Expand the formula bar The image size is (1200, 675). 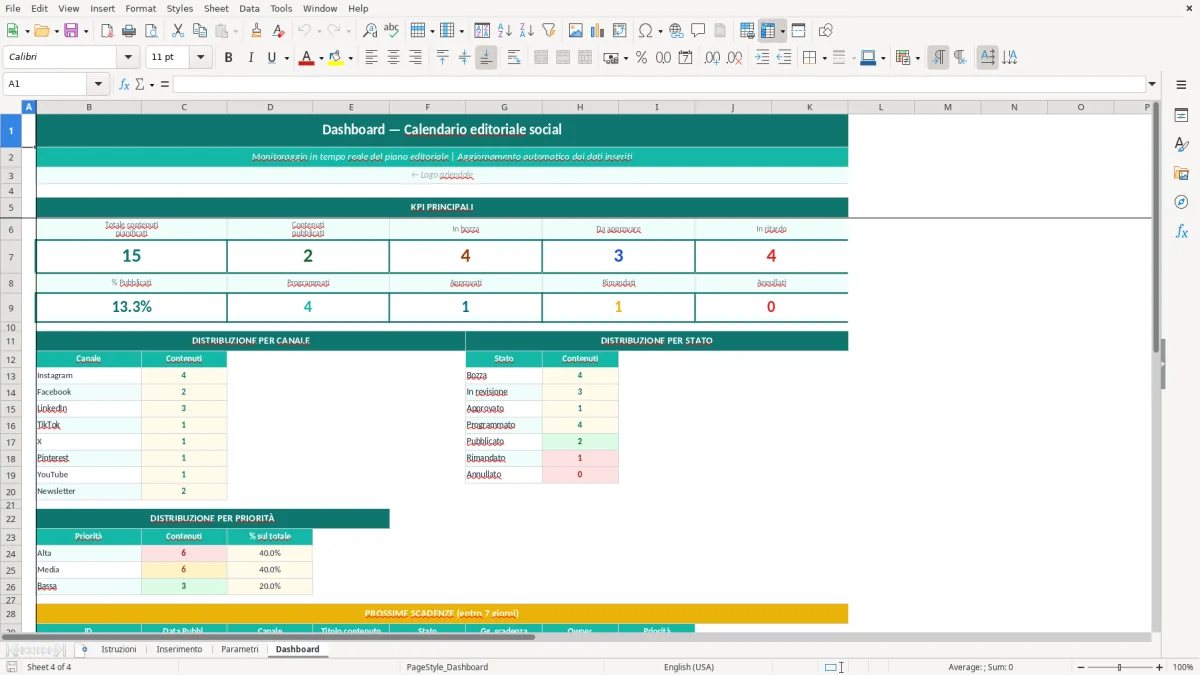[1153, 84]
